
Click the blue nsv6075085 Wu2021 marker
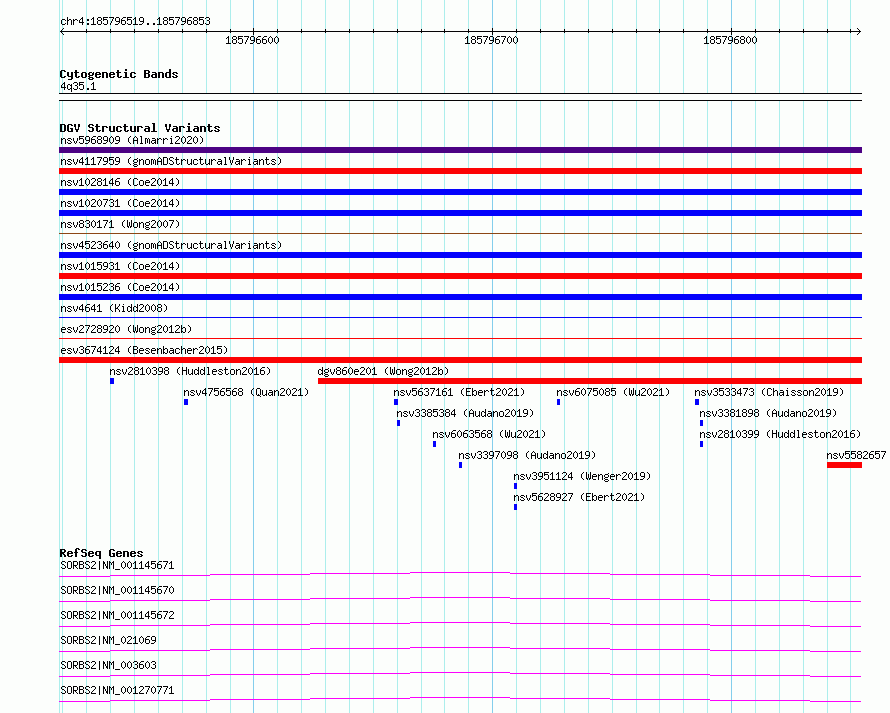pyautogui.click(x=559, y=402)
